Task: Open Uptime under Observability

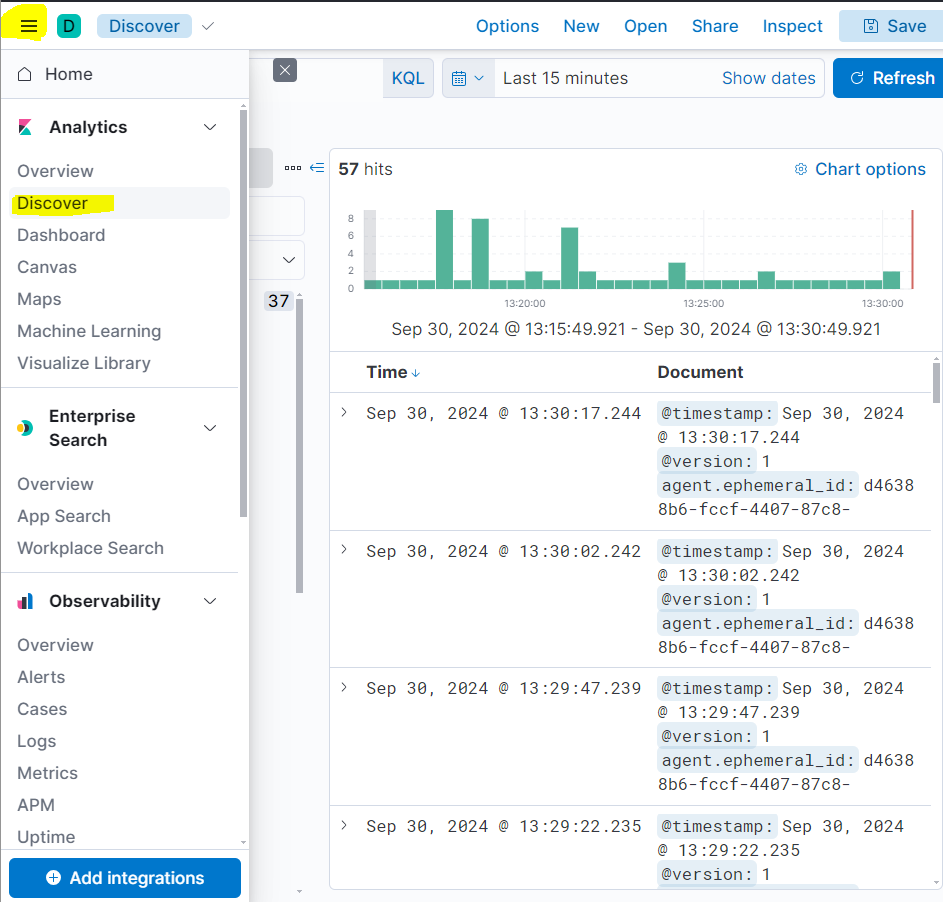Action: click(x=46, y=837)
